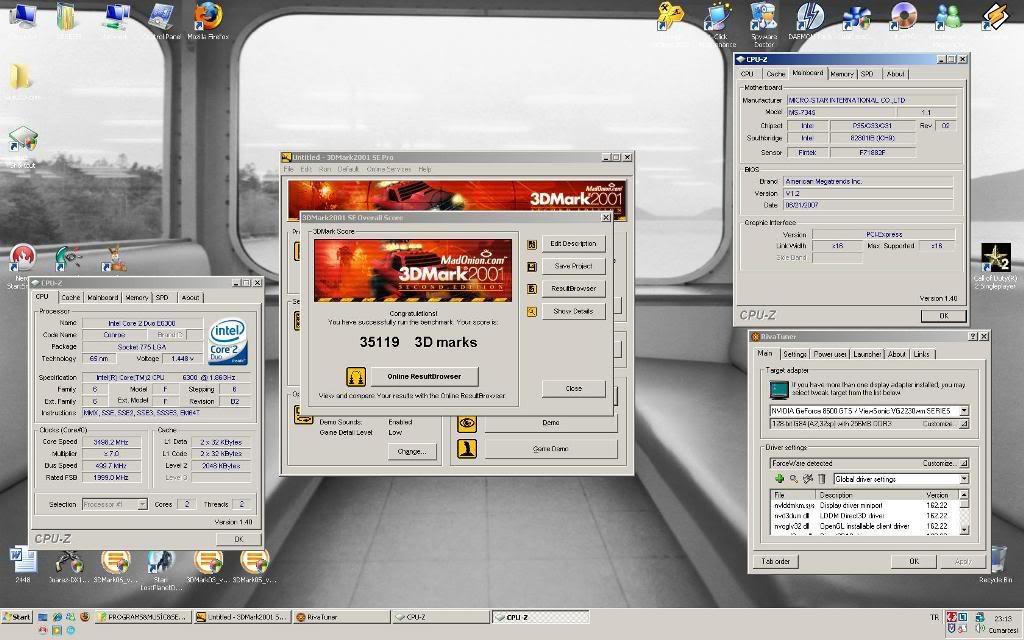Open SPD tab in right CPU-Z window
This screenshot has height=640, width=1024.
pos(867,74)
